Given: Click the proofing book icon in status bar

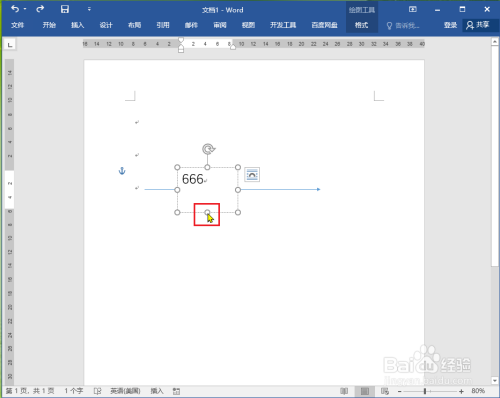Looking at the screenshot, I should point(97,391).
